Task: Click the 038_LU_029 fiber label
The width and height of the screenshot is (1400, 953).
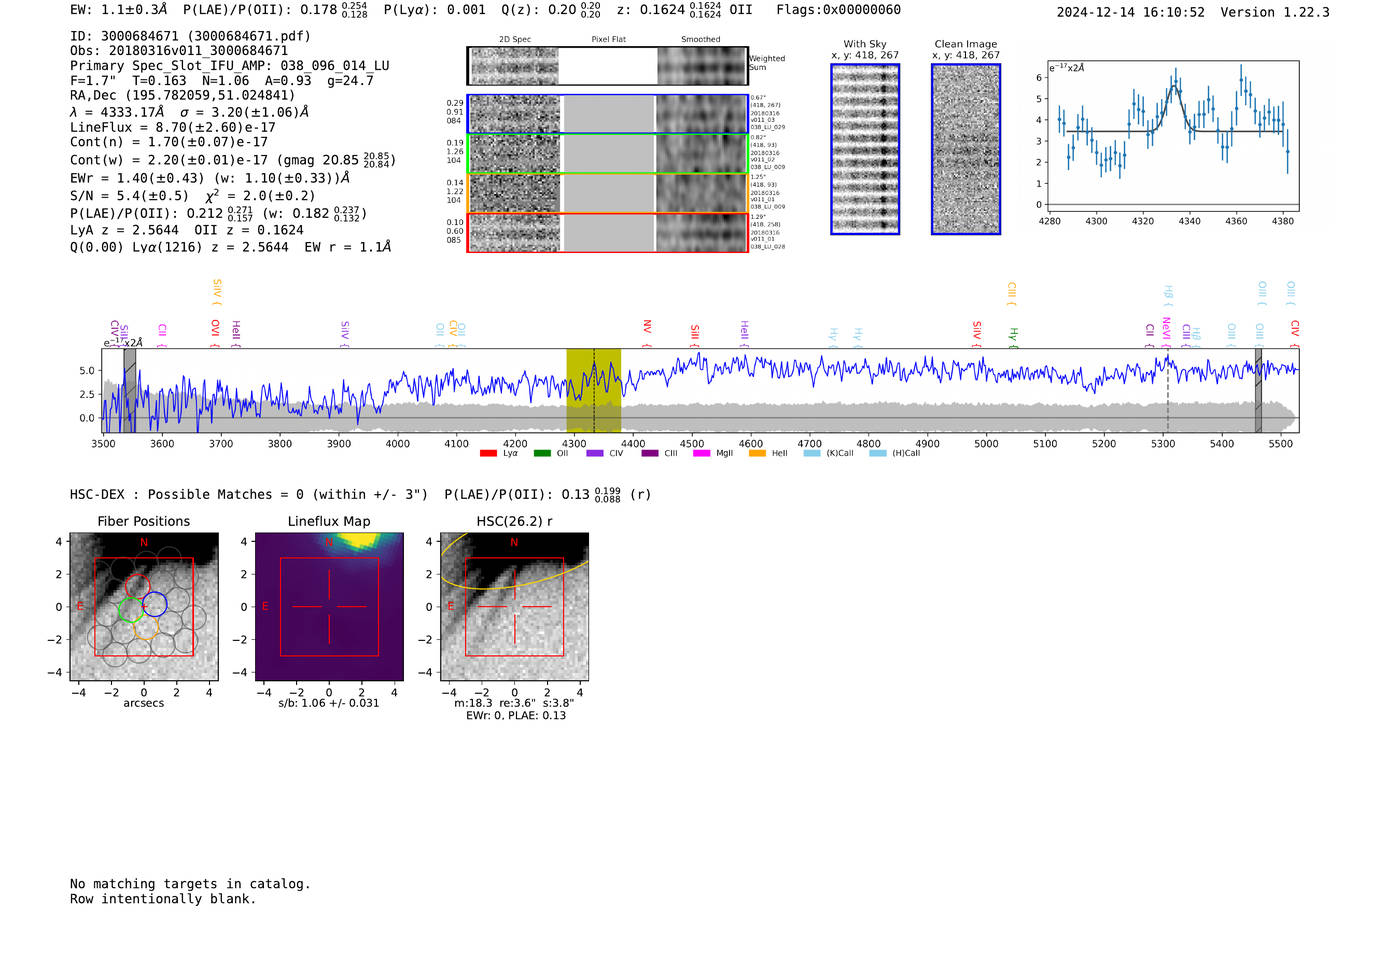Action: pos(768,128)
